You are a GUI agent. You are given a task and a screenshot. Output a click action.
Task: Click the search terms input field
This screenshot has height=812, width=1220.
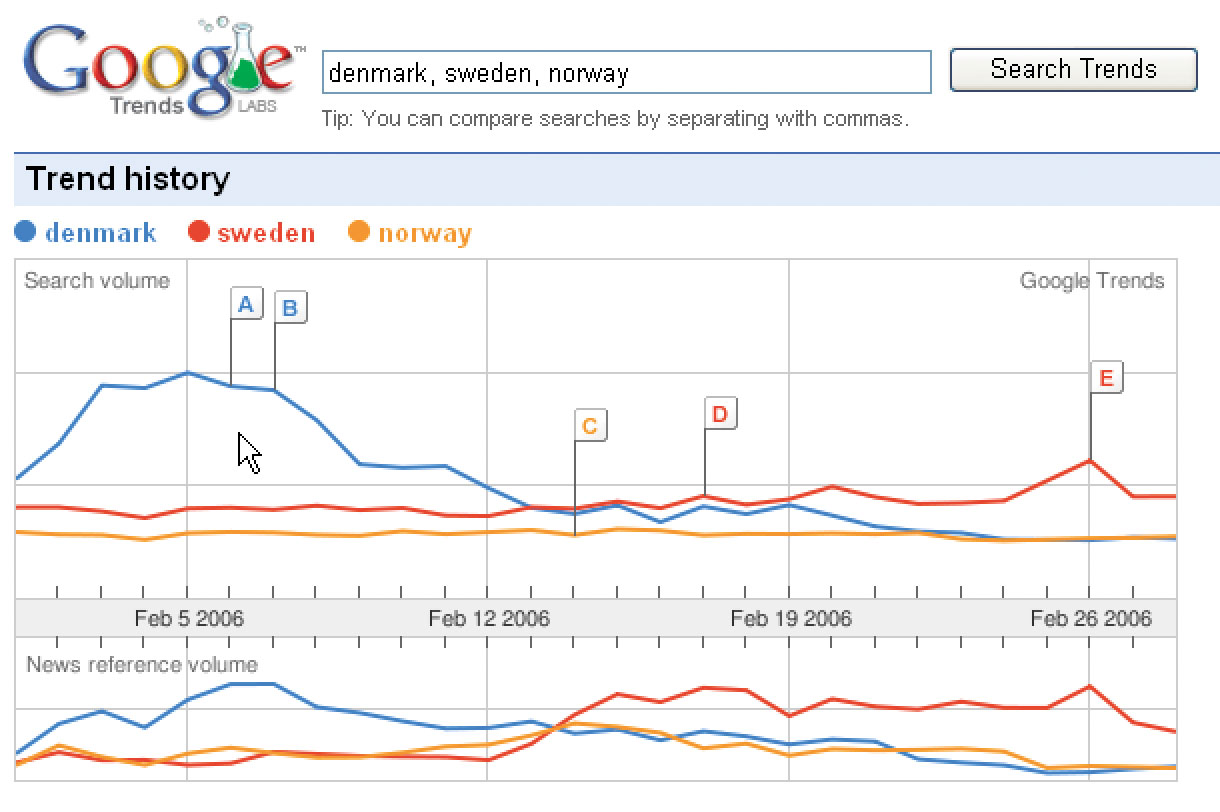[x=626, y=73]
